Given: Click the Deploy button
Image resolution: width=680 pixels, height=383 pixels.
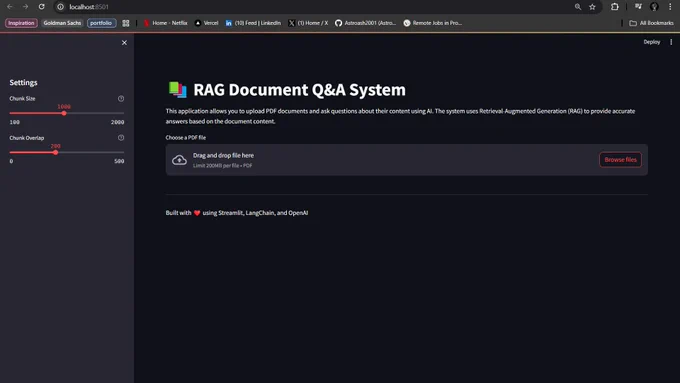Looking at the screenshot, I should pos(651,42).
